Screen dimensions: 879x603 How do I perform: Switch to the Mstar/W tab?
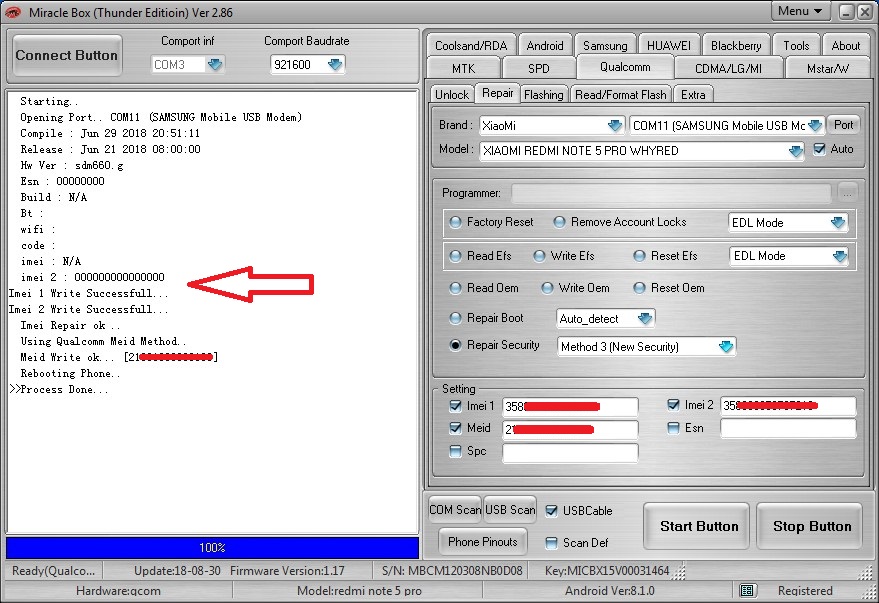coord(828,68)
